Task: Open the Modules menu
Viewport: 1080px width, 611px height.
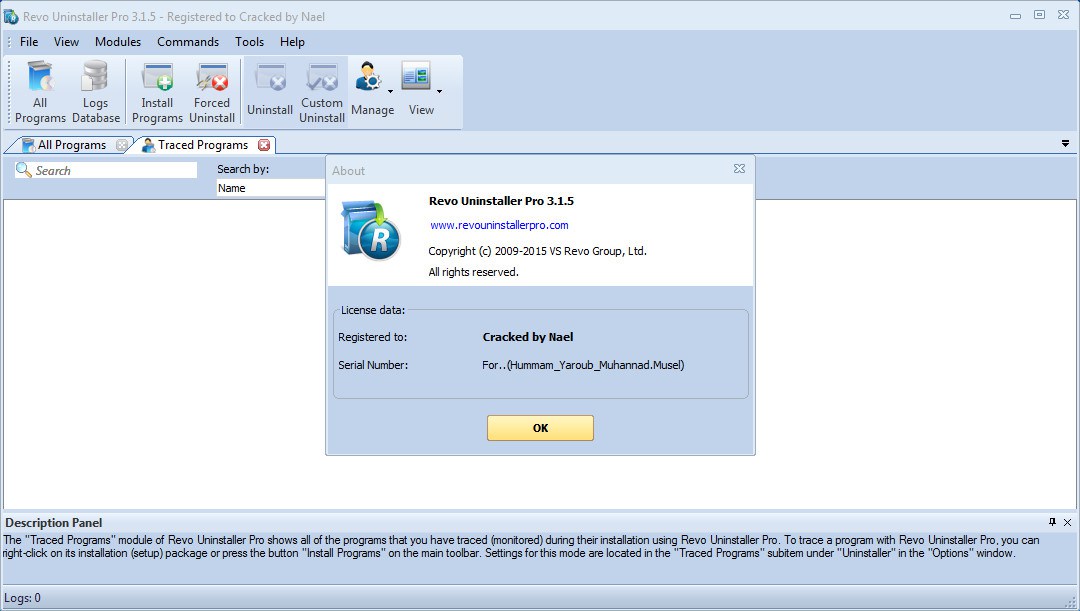Action: tap(118, 42)
